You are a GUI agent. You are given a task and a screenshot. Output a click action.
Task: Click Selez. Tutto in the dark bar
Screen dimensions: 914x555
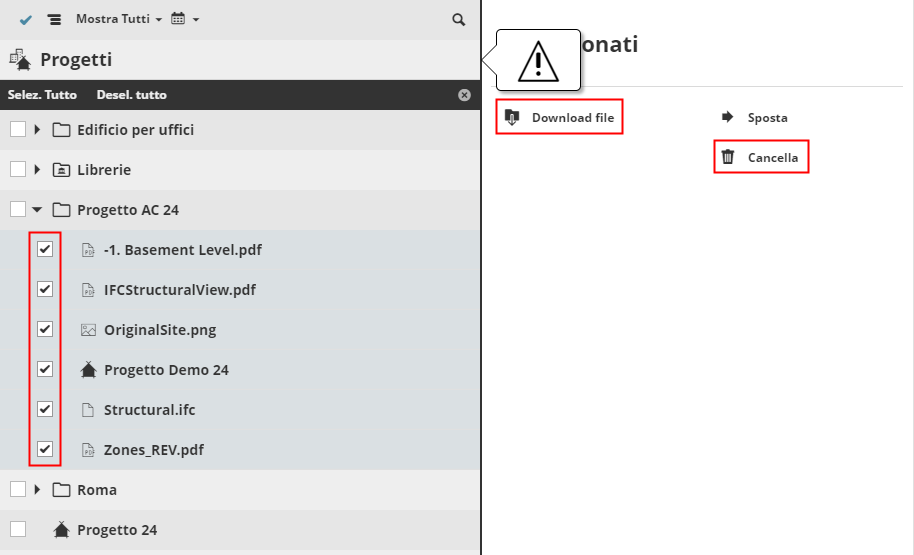[x=35, y=95]
